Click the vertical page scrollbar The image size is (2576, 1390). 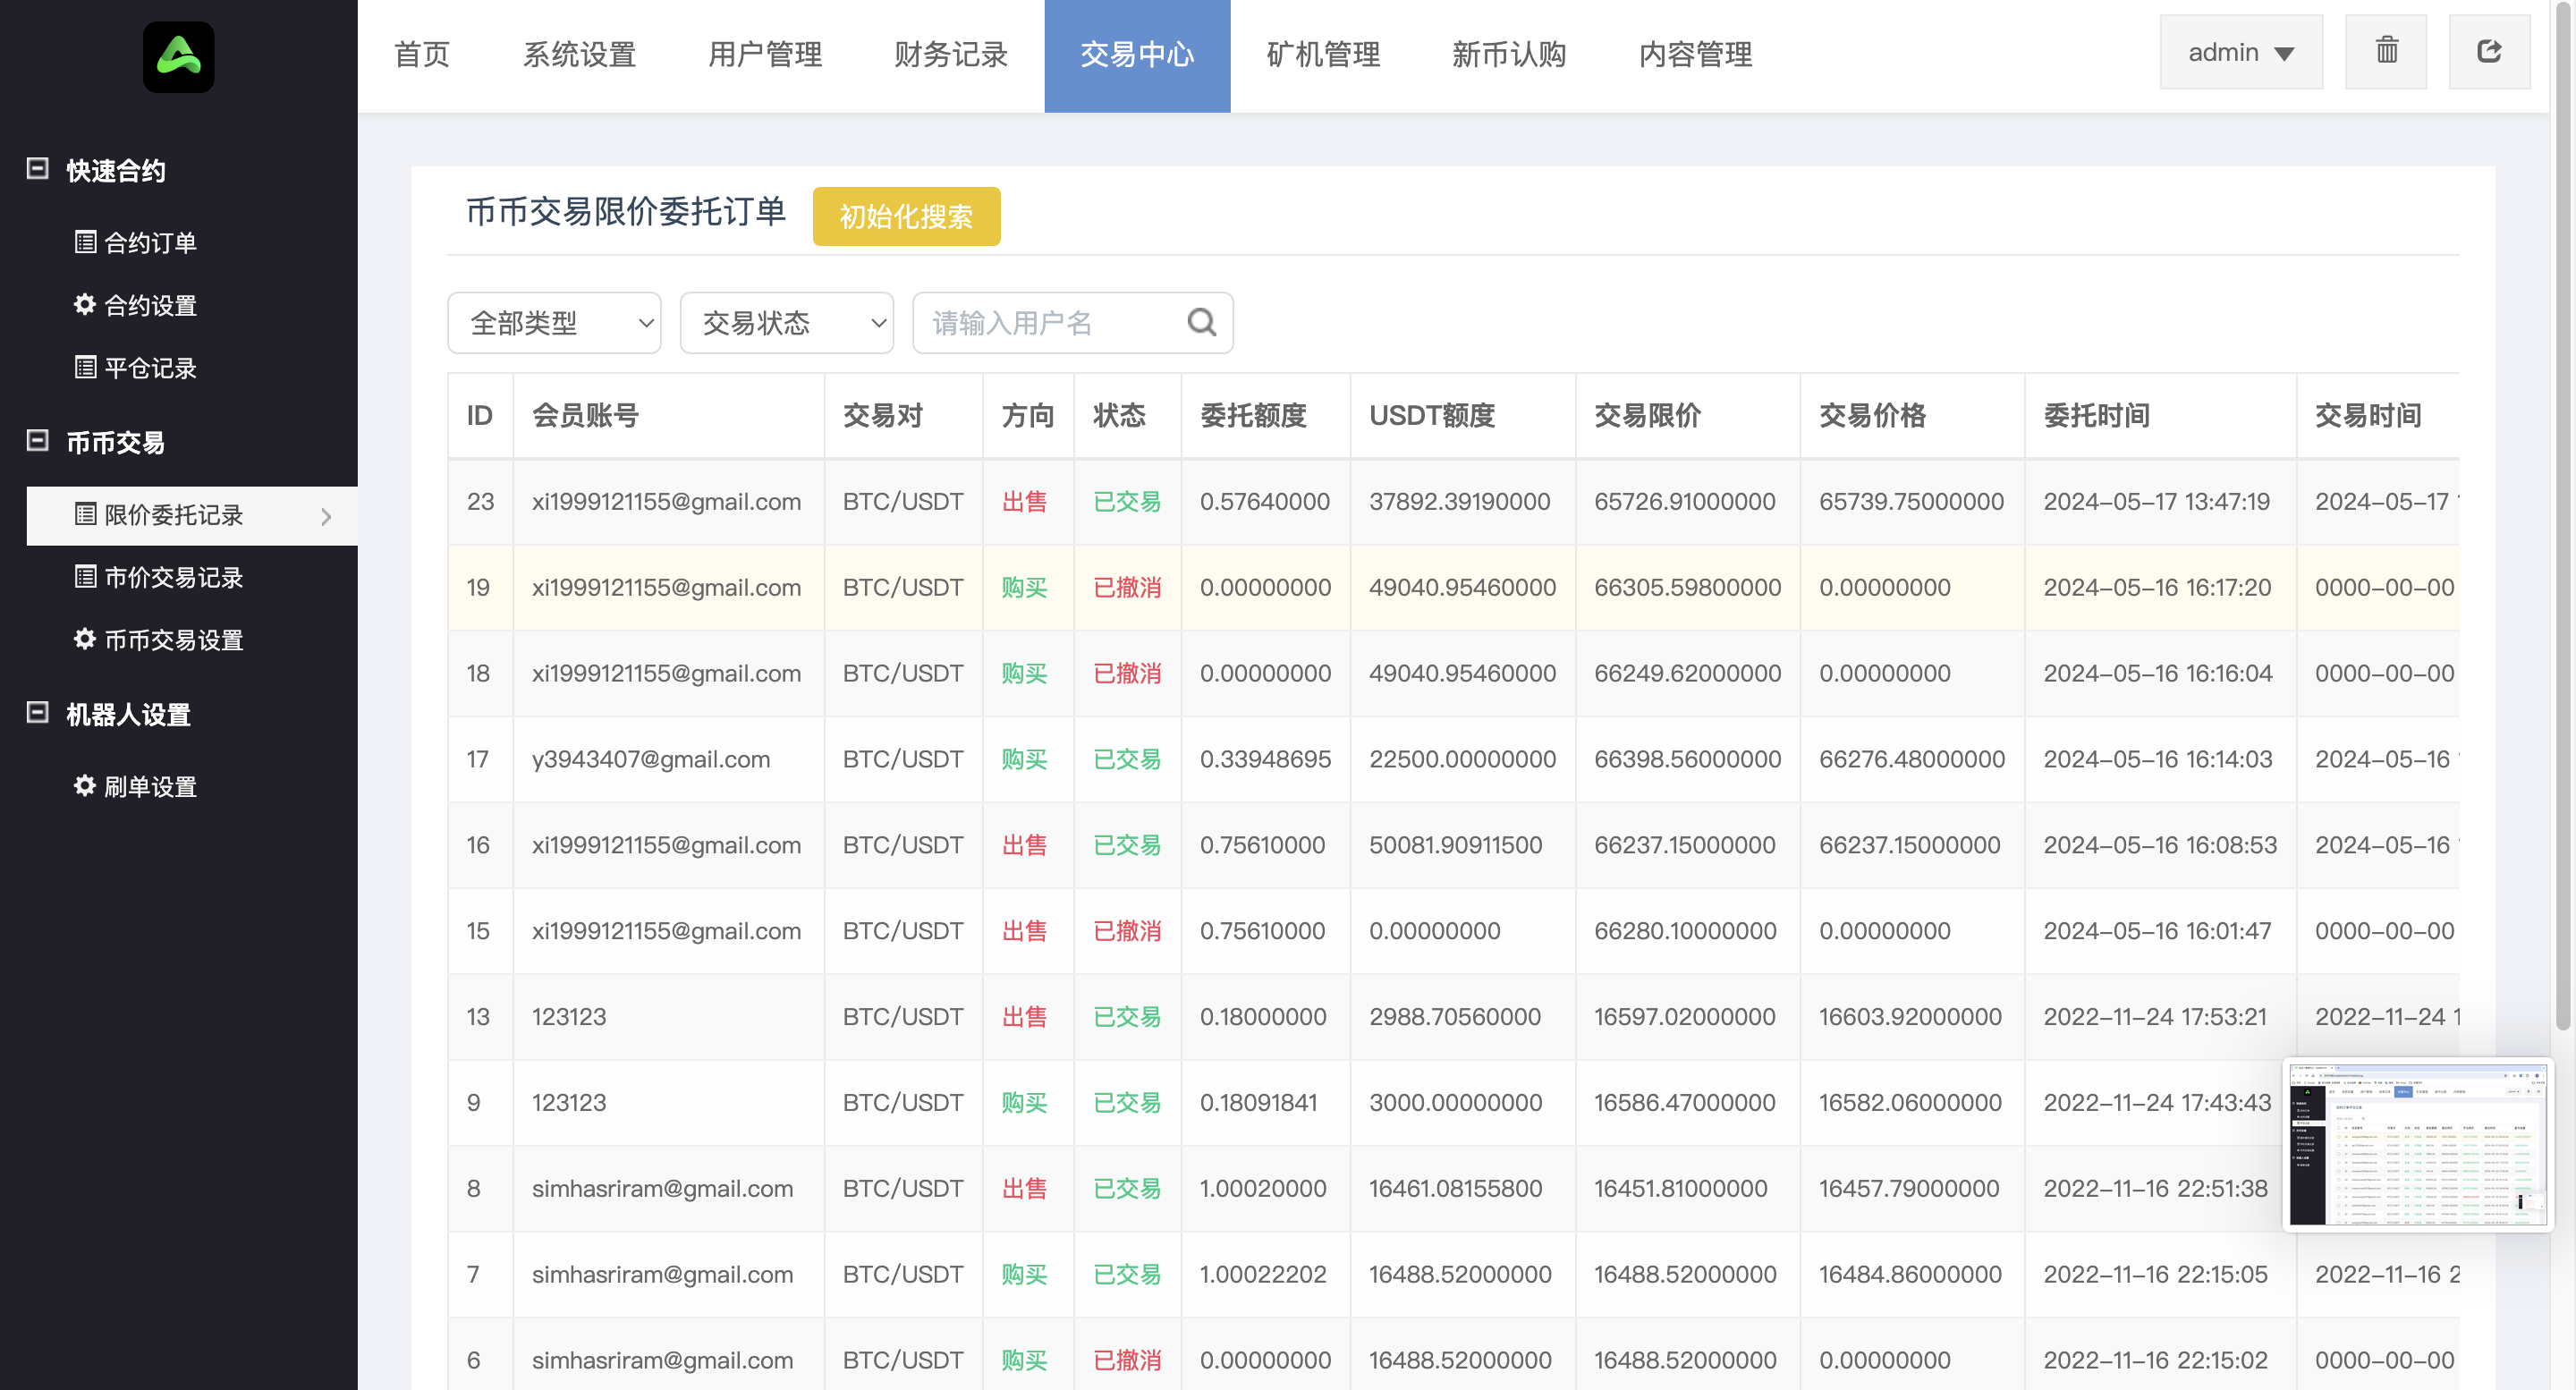pyautogui.click(x=2562, y=515)
